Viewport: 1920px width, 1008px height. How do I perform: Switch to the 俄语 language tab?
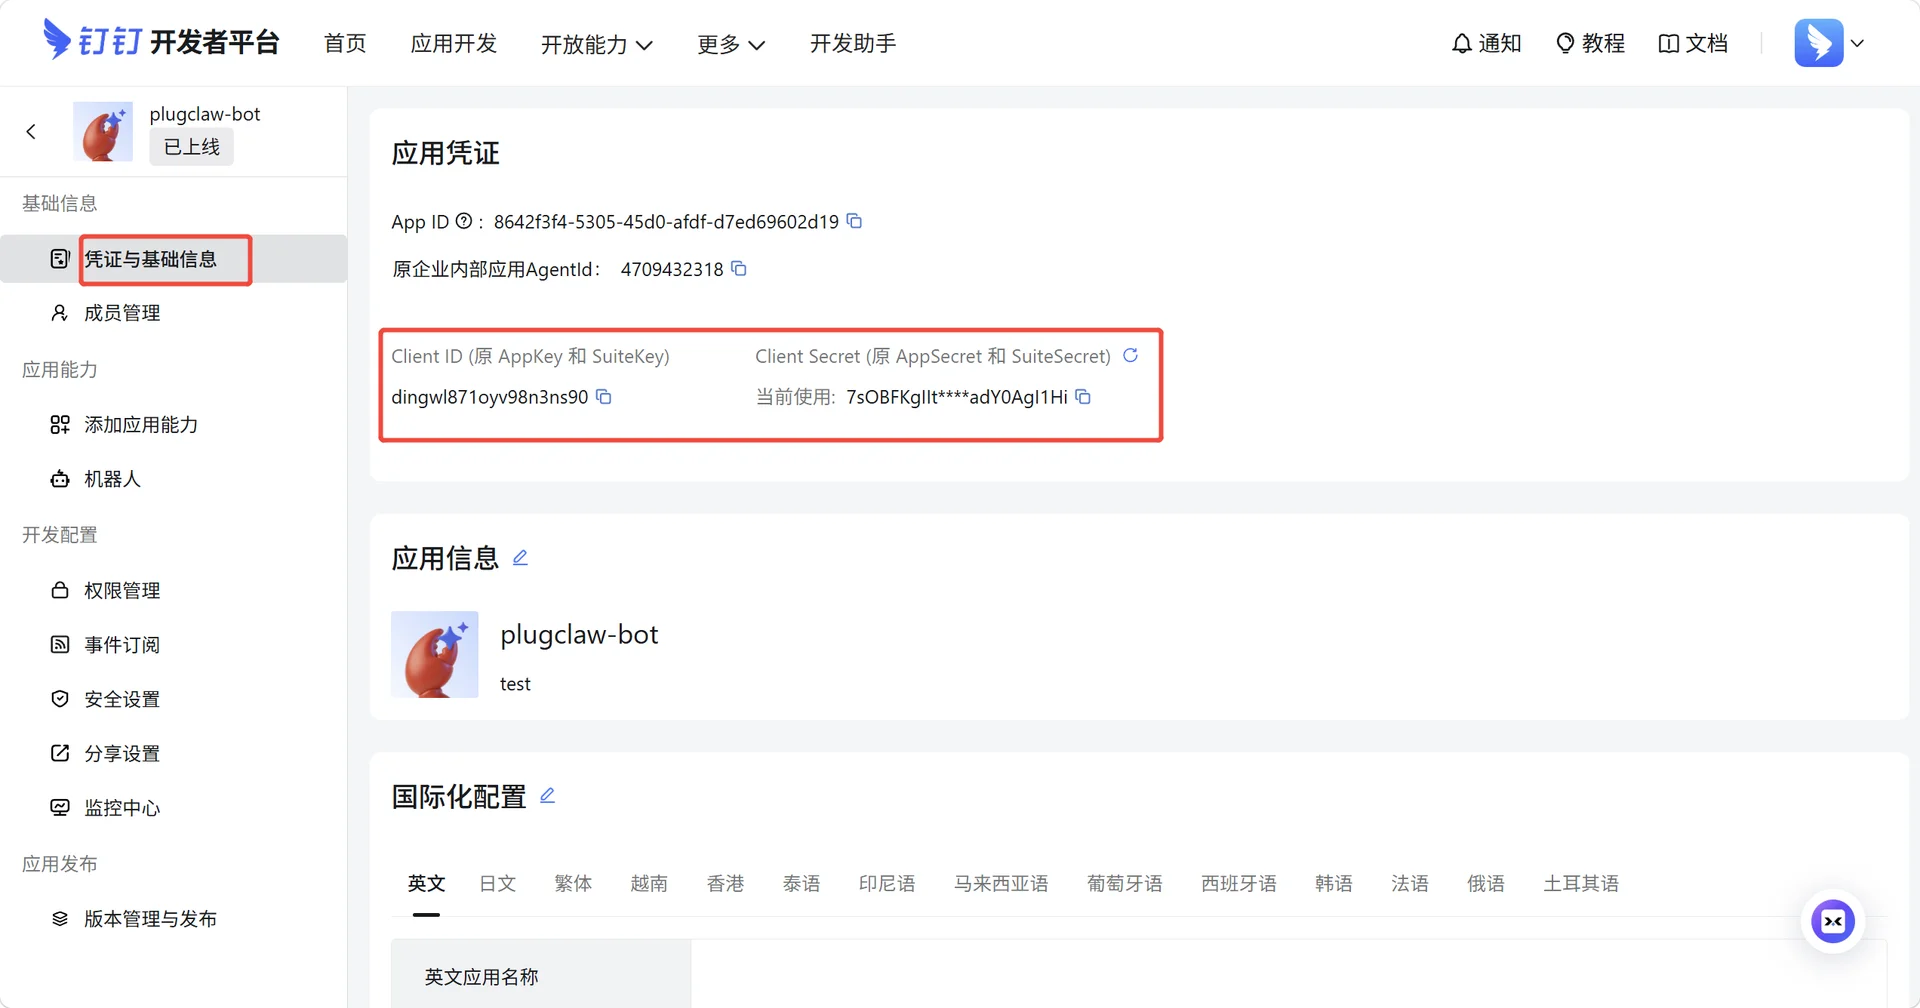click(1486, 883)
